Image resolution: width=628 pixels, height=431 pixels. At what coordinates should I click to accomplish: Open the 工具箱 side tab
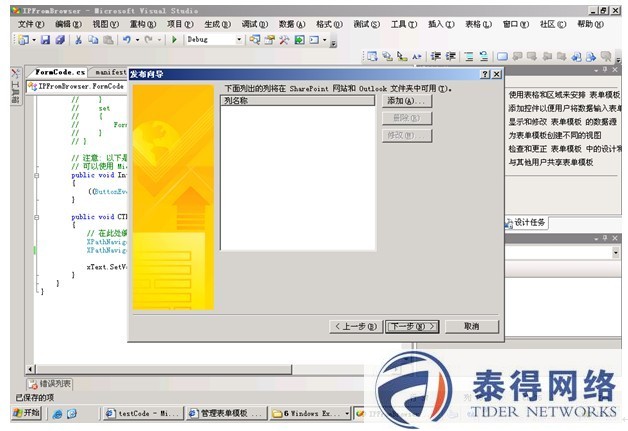[15, 85]
